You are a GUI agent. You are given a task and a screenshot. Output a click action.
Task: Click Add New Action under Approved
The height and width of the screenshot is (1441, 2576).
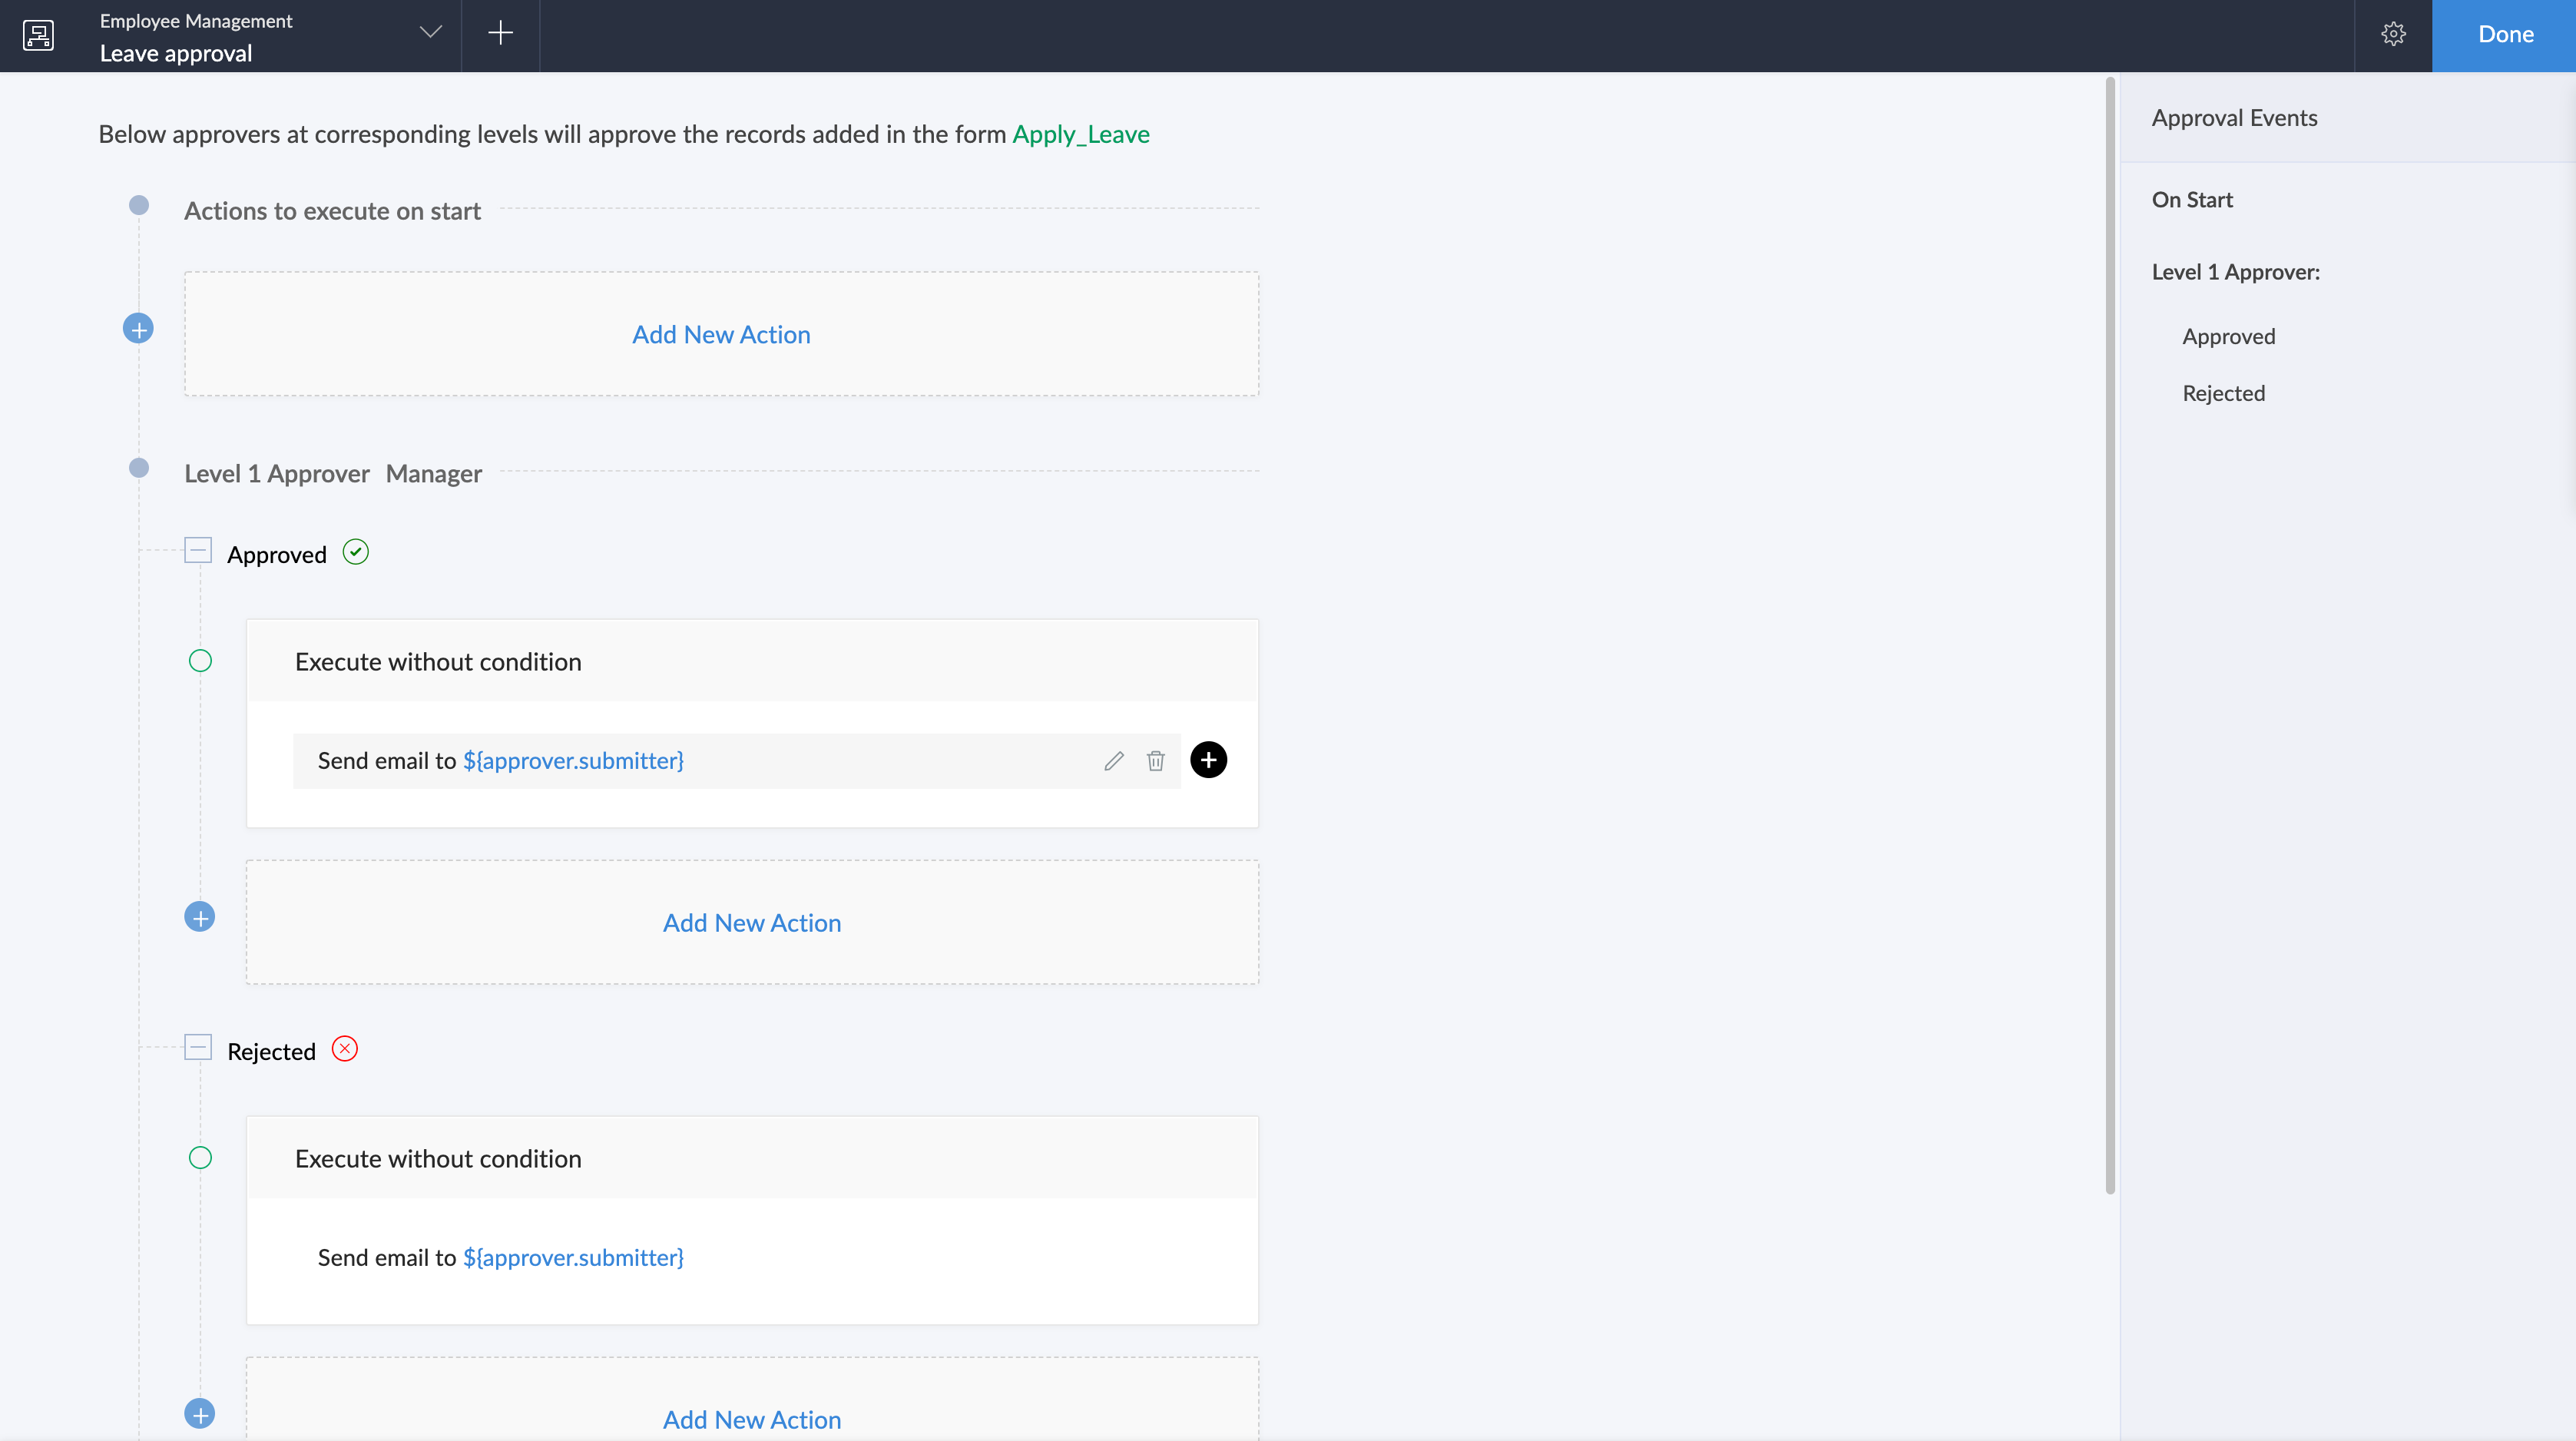751,922
